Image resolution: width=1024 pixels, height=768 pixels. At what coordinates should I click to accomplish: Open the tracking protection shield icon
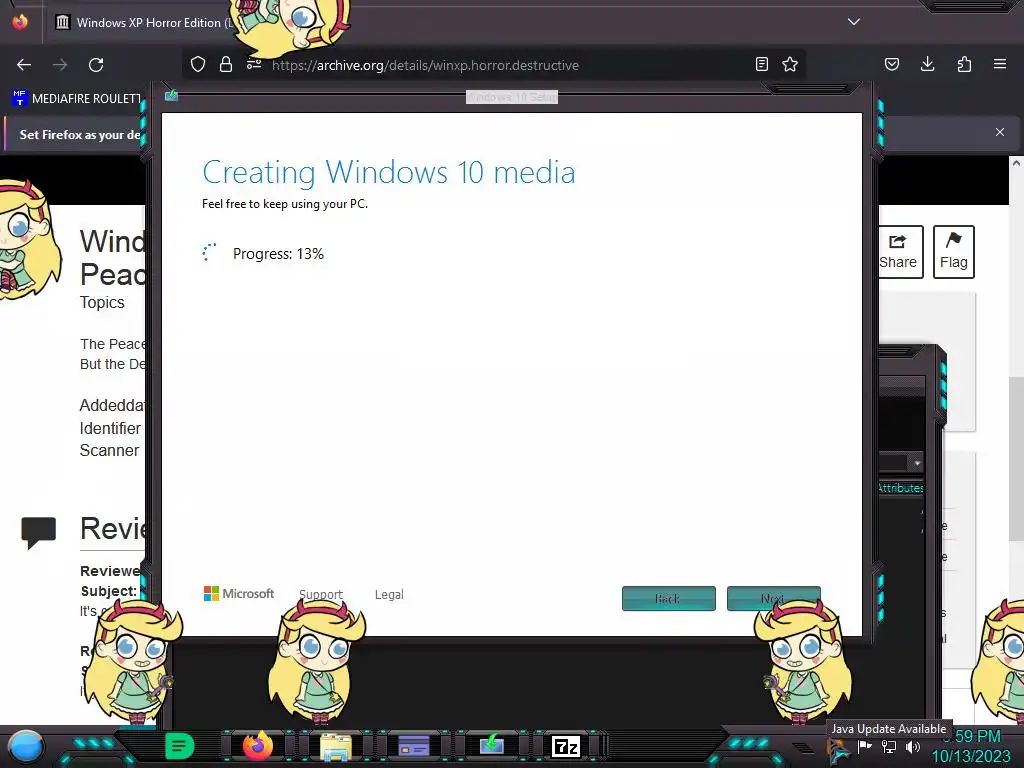(x=198, y=64)
